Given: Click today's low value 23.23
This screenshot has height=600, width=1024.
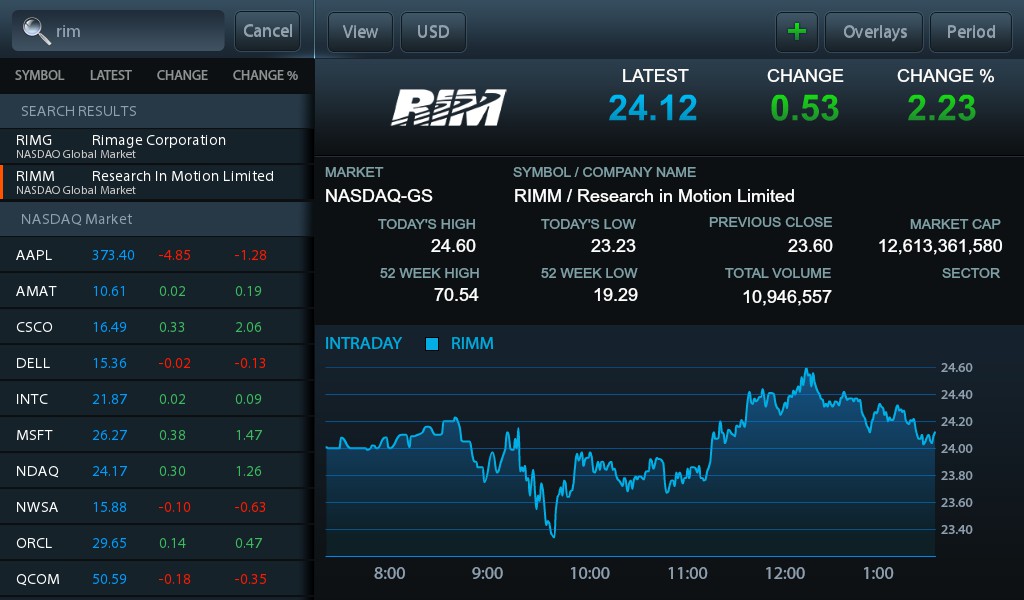Looking at the screenshot, I should [x=613, y=246].
